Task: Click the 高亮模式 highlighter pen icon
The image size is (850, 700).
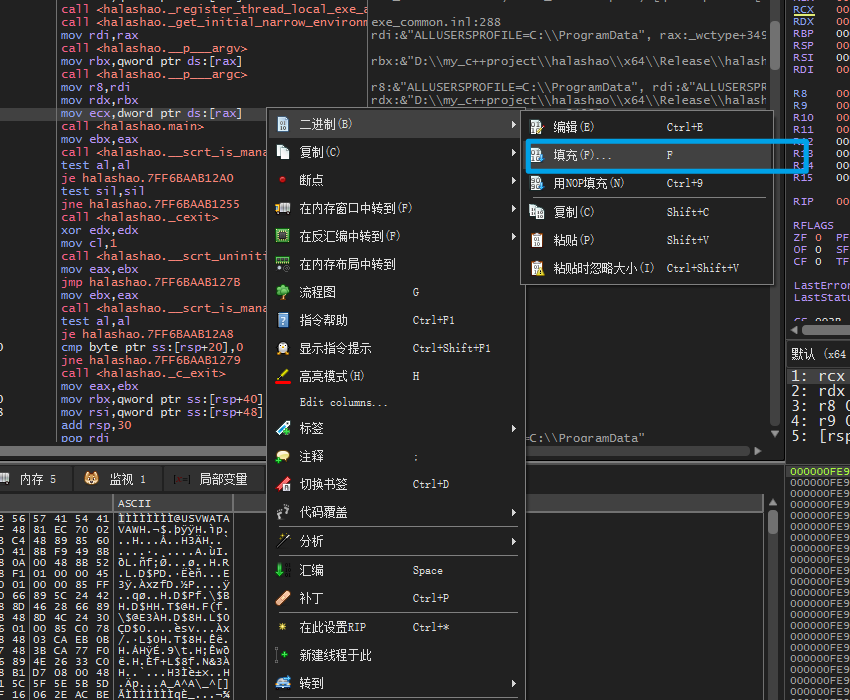Action: point(283,377)
